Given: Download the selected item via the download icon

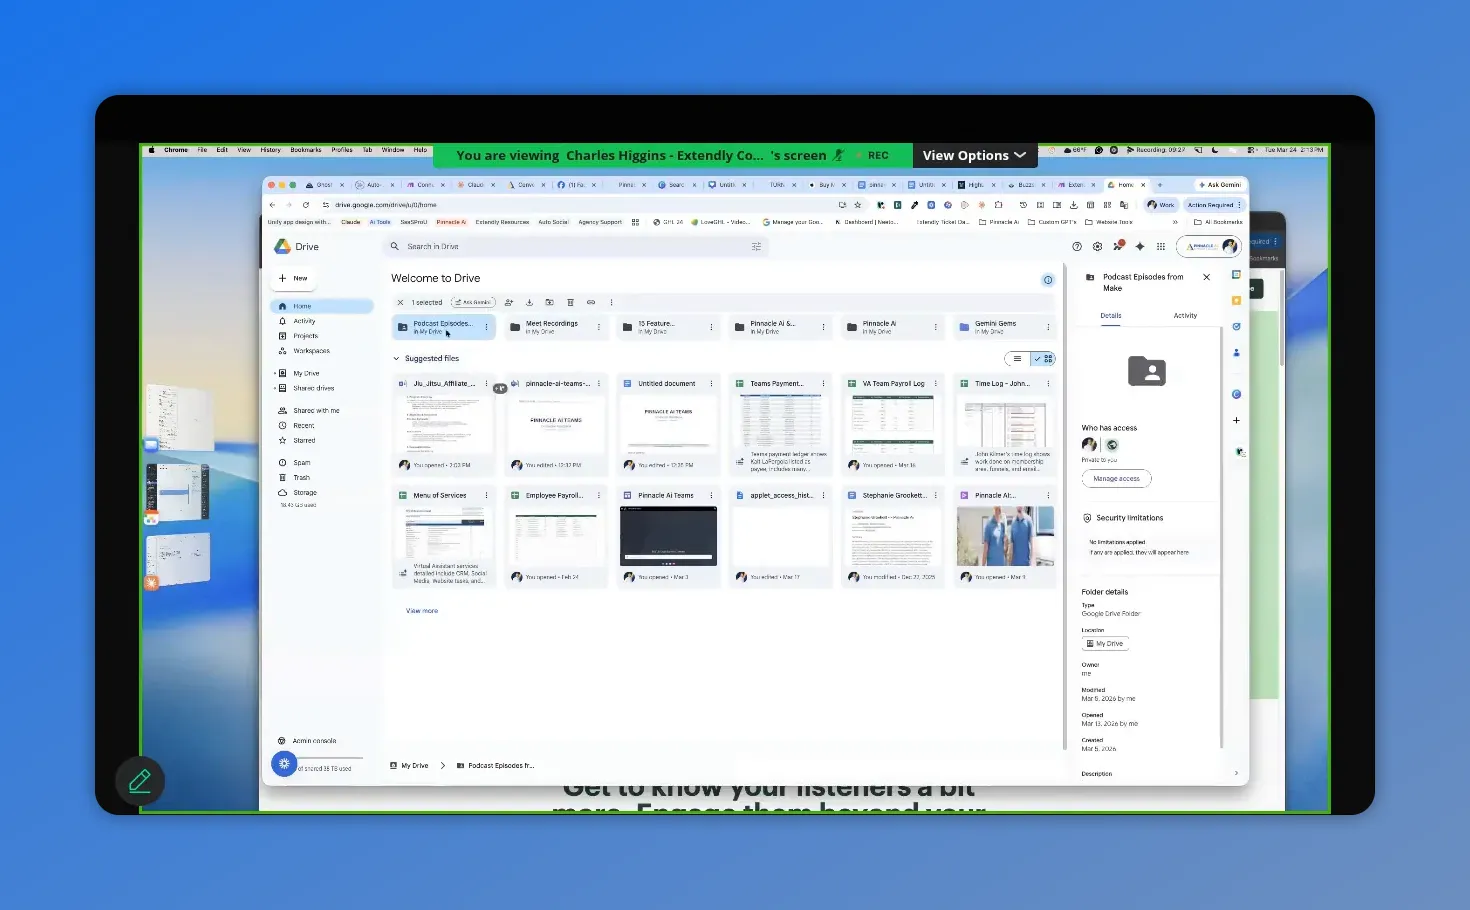Looking at the screenshot, I should (530, 302).
